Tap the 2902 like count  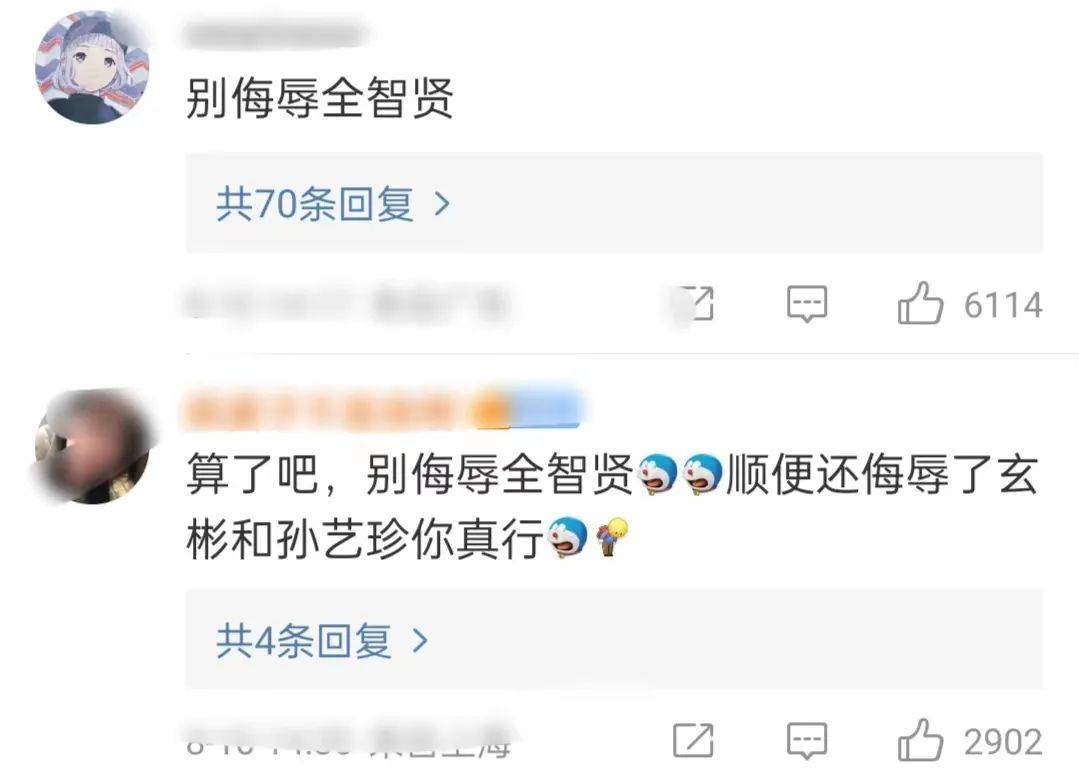click(1003, 742)
